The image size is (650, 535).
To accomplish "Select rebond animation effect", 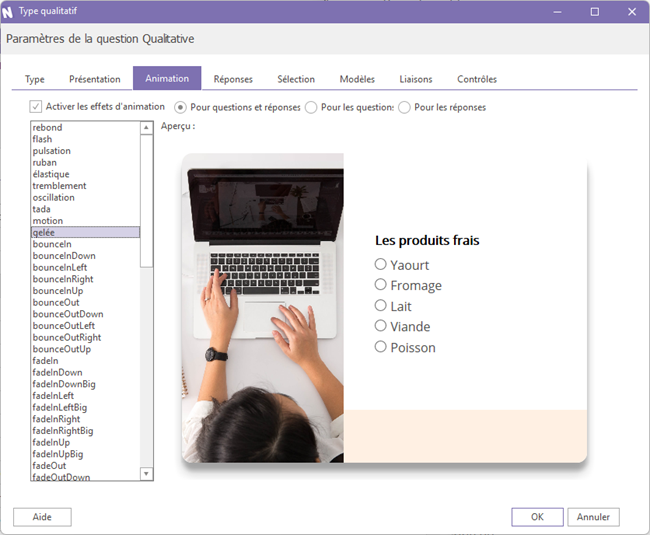I will (x=86, y=127).
